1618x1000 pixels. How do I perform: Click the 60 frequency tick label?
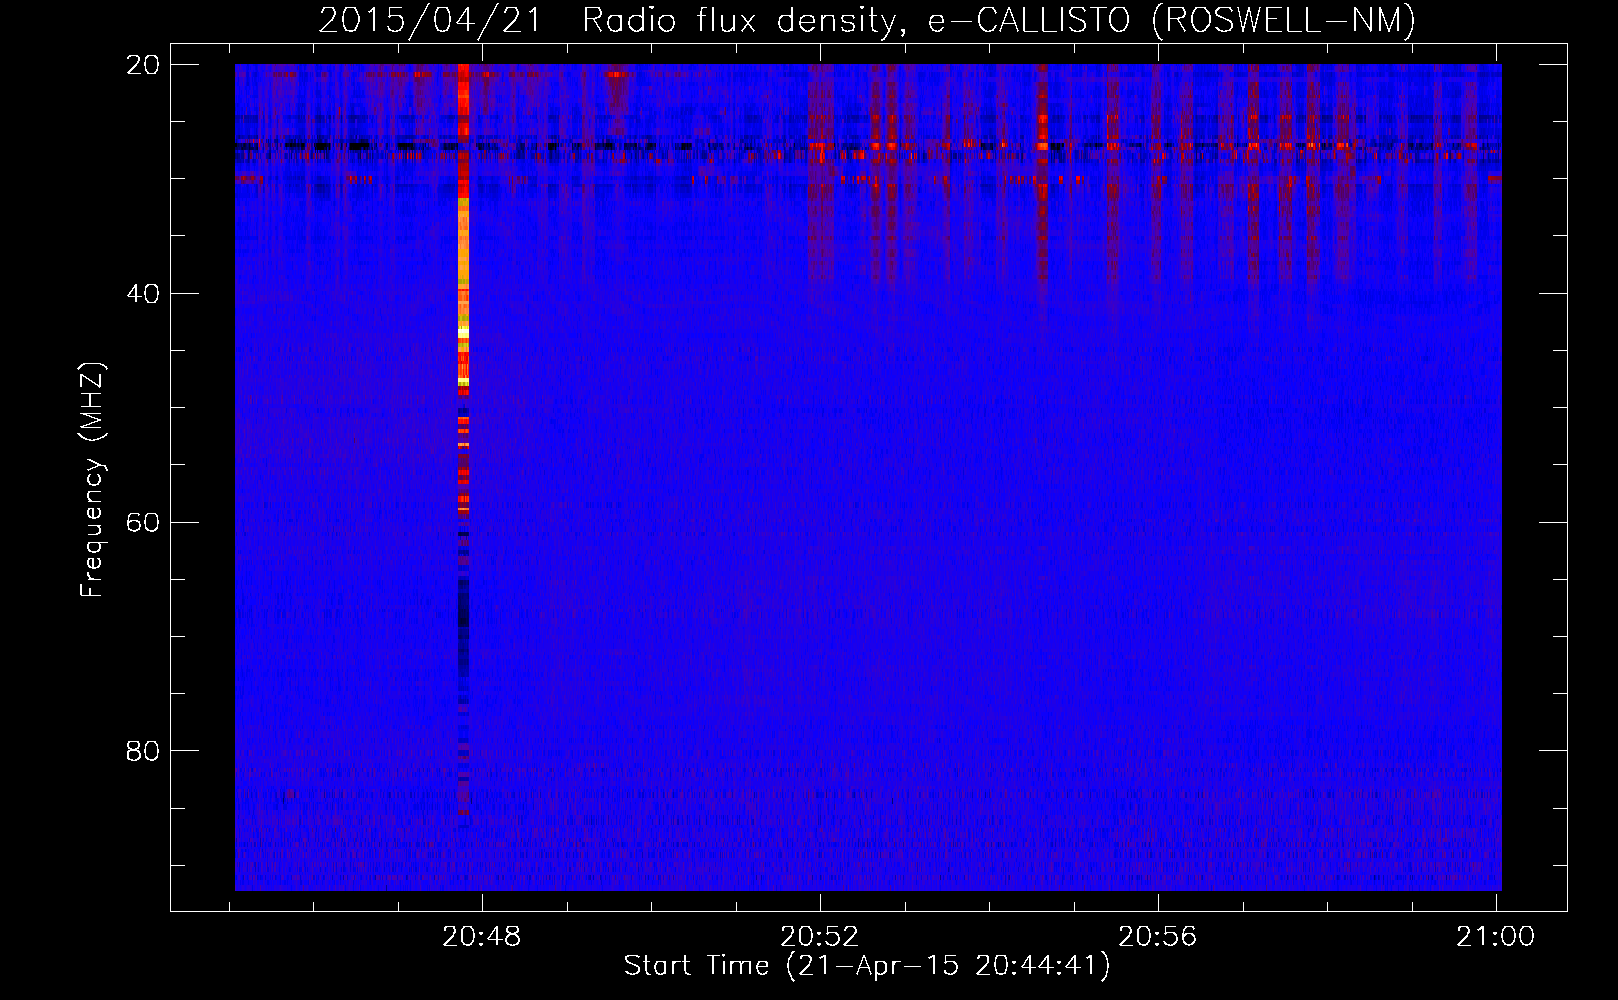click(143, 523)
